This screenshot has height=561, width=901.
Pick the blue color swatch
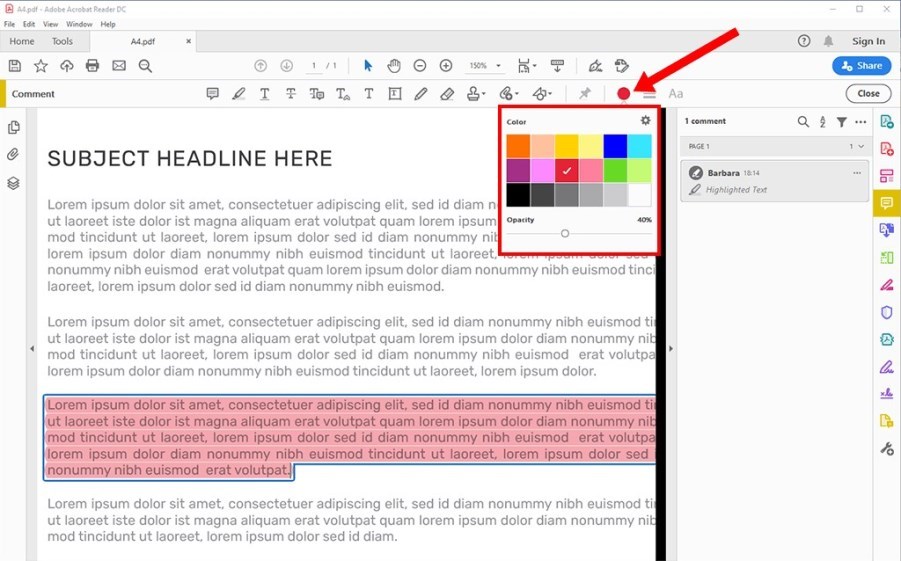[615, 146]
